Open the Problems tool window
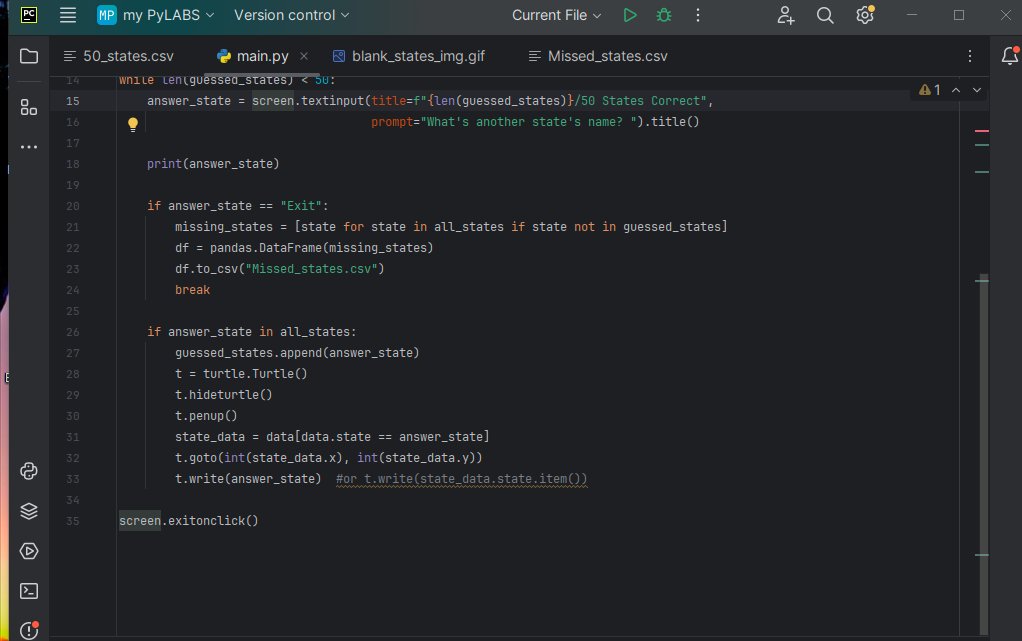The image size is (1022, 641). coord(29,630)
